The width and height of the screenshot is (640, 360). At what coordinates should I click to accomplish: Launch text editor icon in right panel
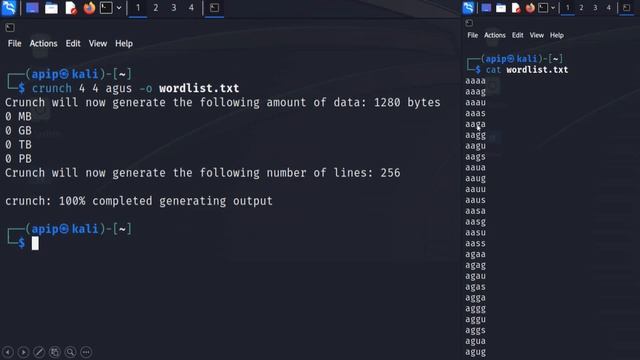point(516,8)
